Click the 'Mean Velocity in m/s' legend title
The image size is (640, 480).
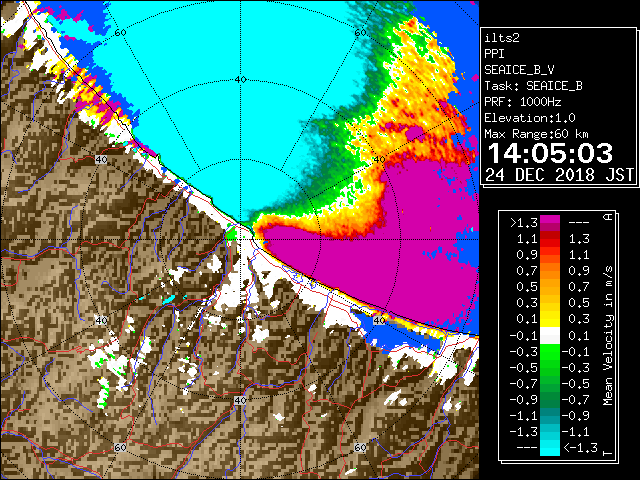[x=608, y=336]
